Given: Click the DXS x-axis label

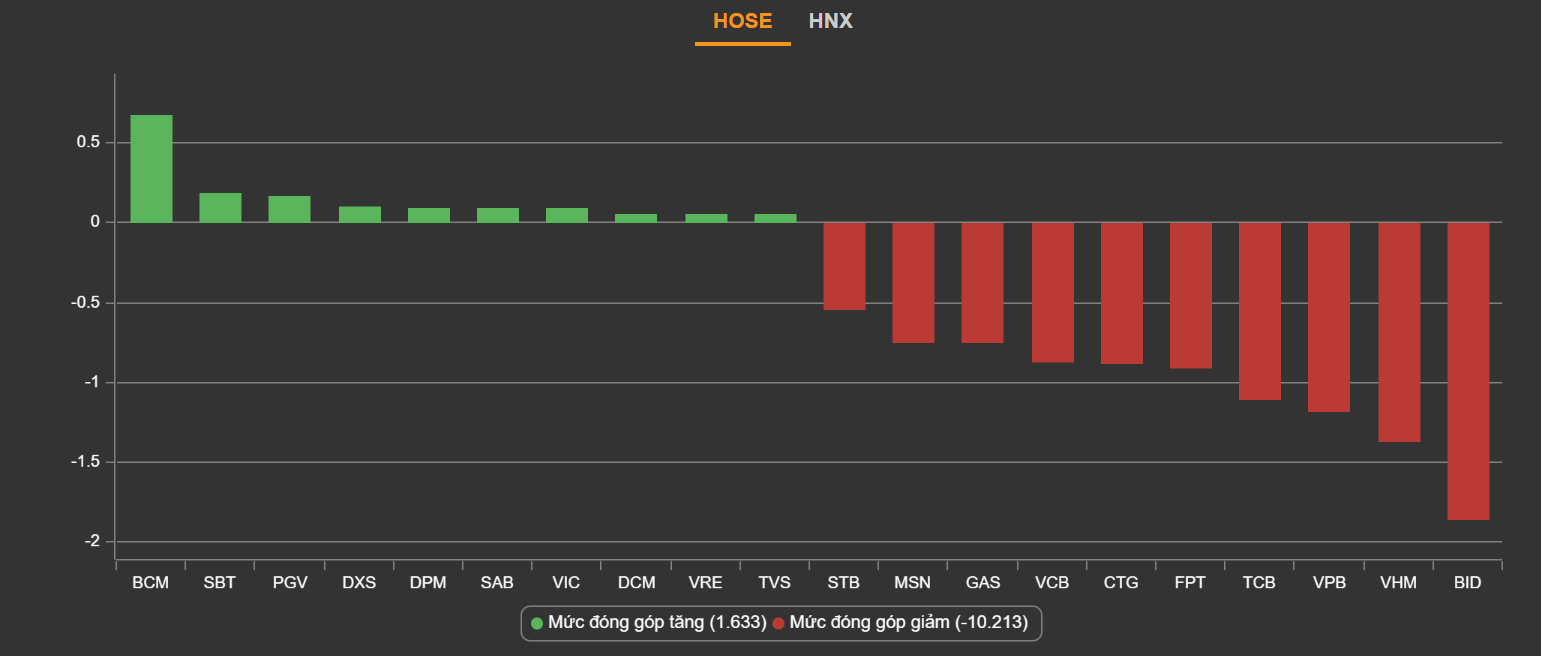Looking at the screenshot, I should (359, 583).
